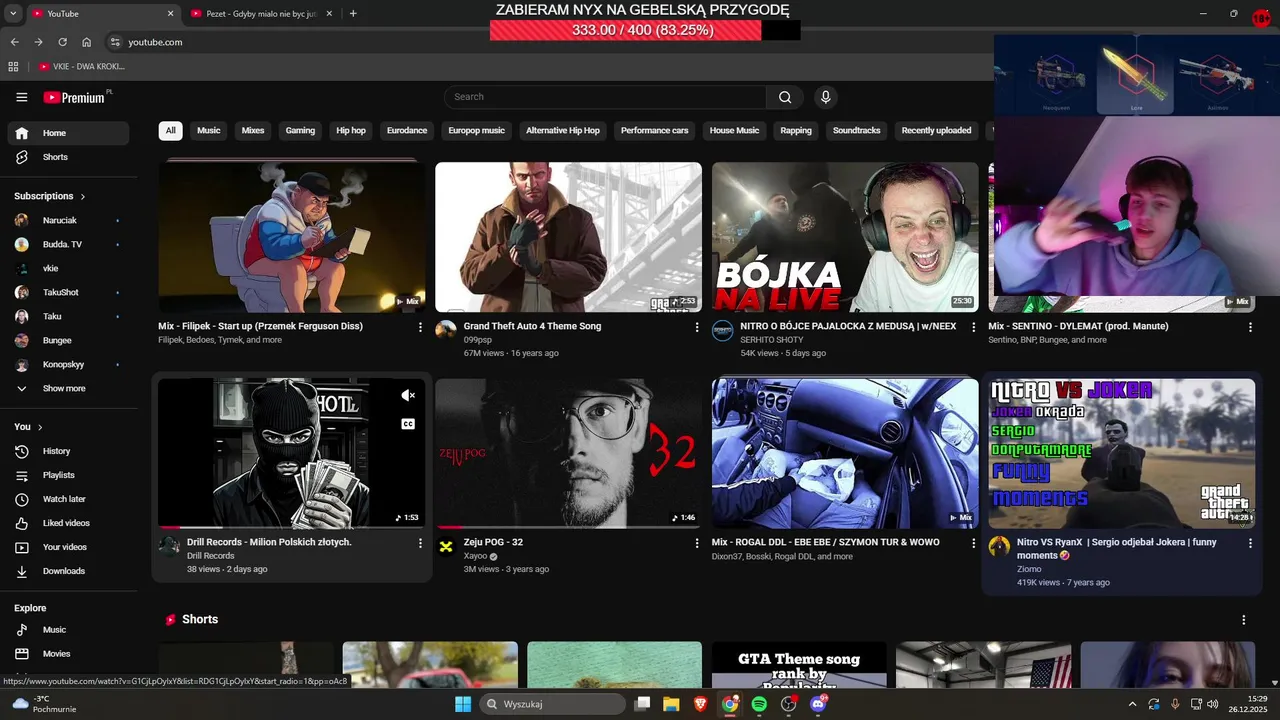This screenshot has height=720, width=1280.
Task: Switch to the Pezet browser tab
Action: 260,14
